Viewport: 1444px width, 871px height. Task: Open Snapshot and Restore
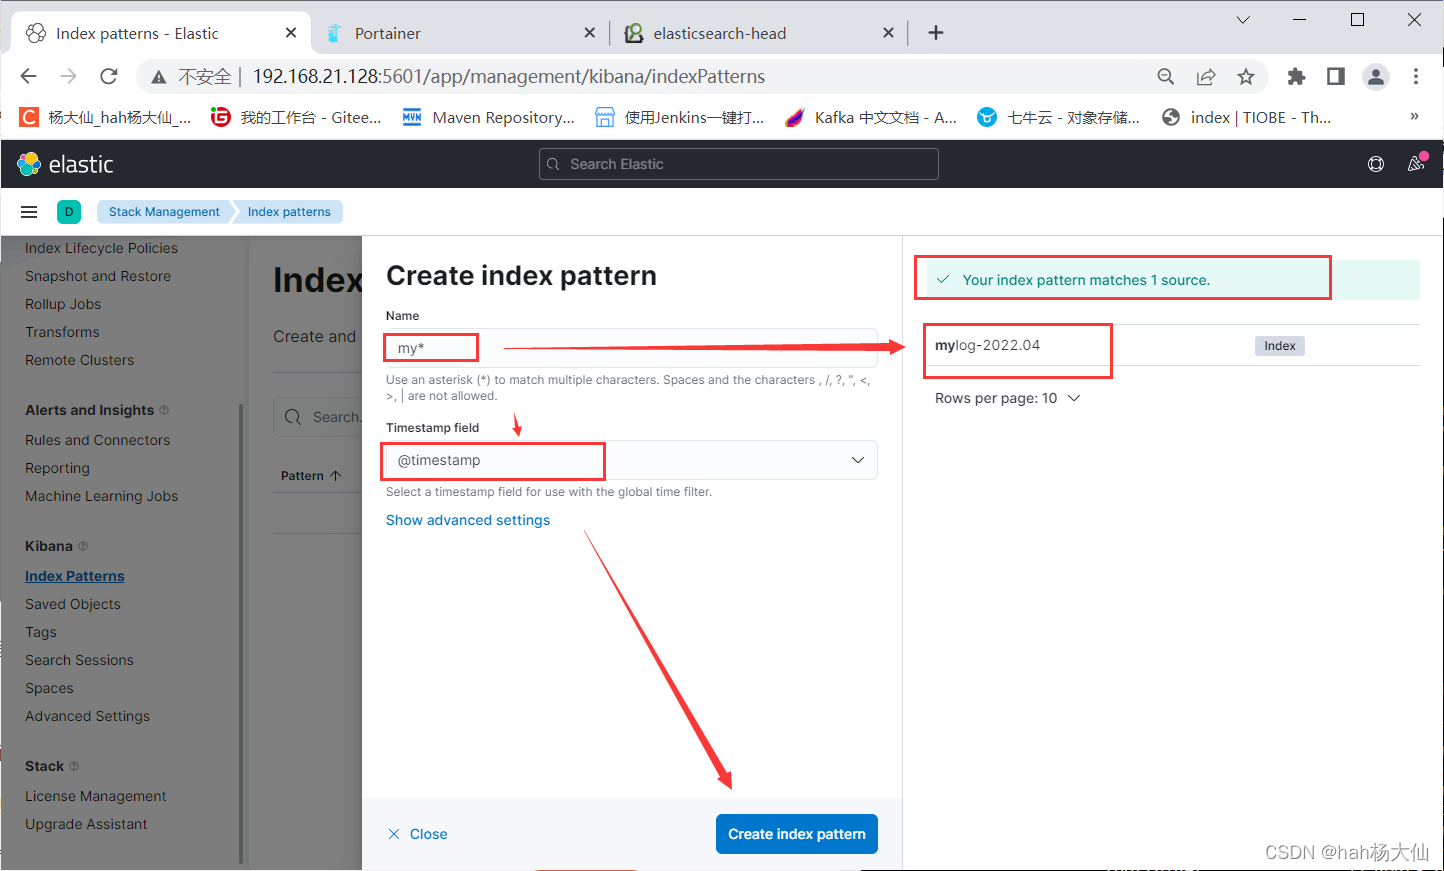click(98, 276)
